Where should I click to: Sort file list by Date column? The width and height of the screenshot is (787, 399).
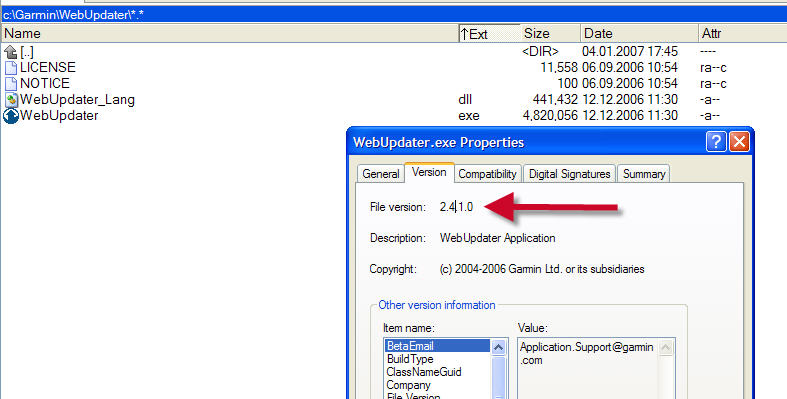click(639, 34)
